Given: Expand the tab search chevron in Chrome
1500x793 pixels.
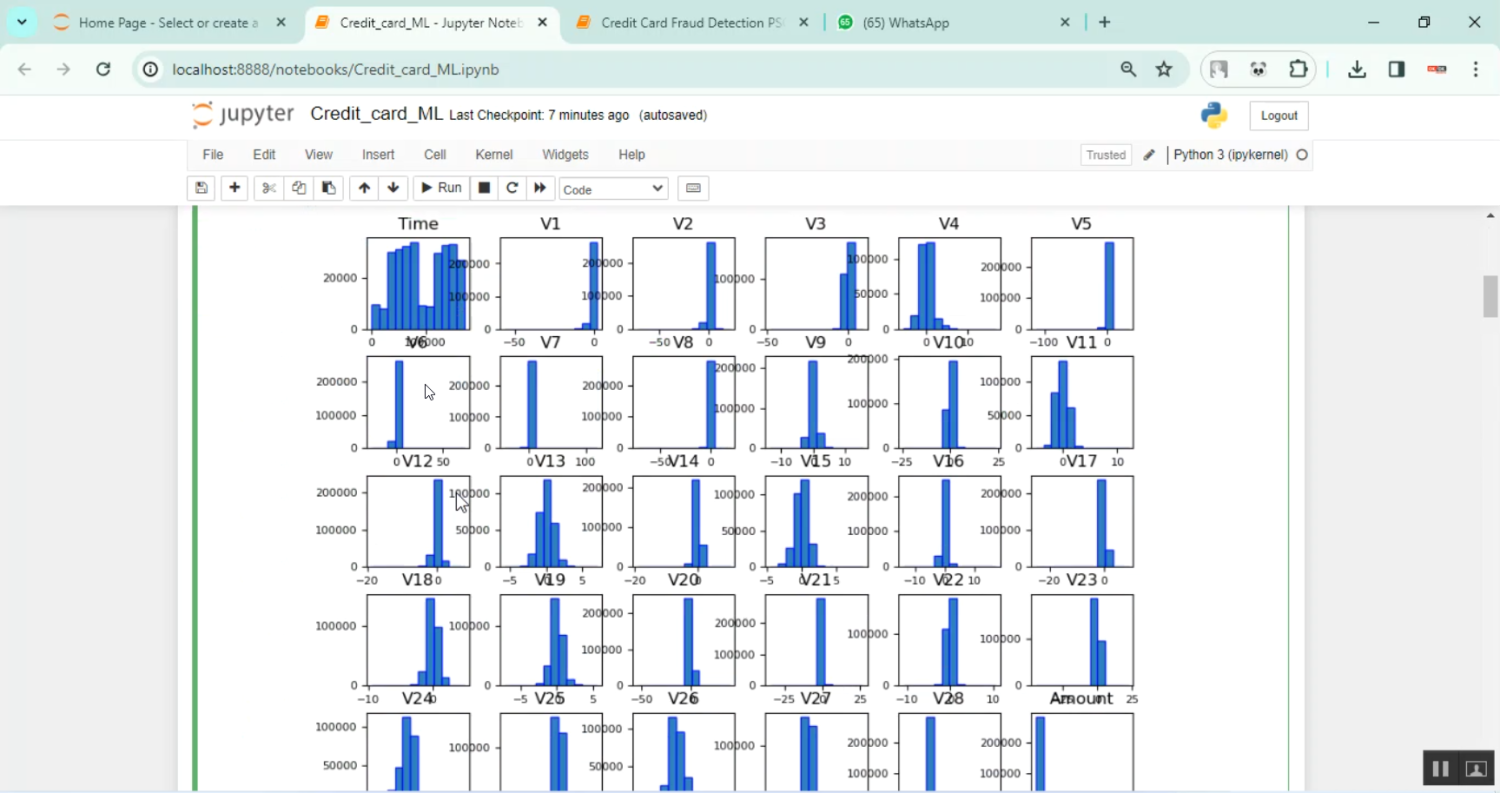Looking at the screenshot, I should coord(21,22).
